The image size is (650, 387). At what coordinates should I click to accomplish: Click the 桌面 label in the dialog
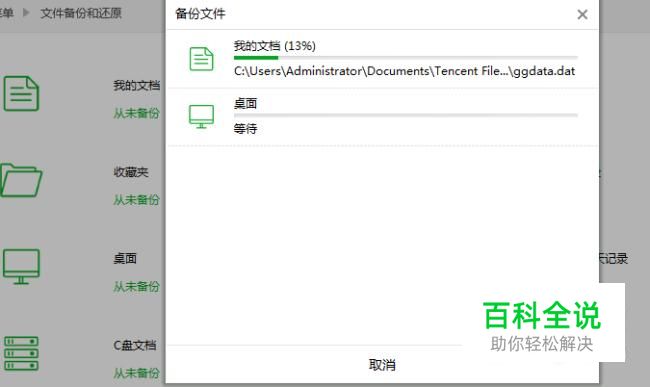tap(245, 103)
